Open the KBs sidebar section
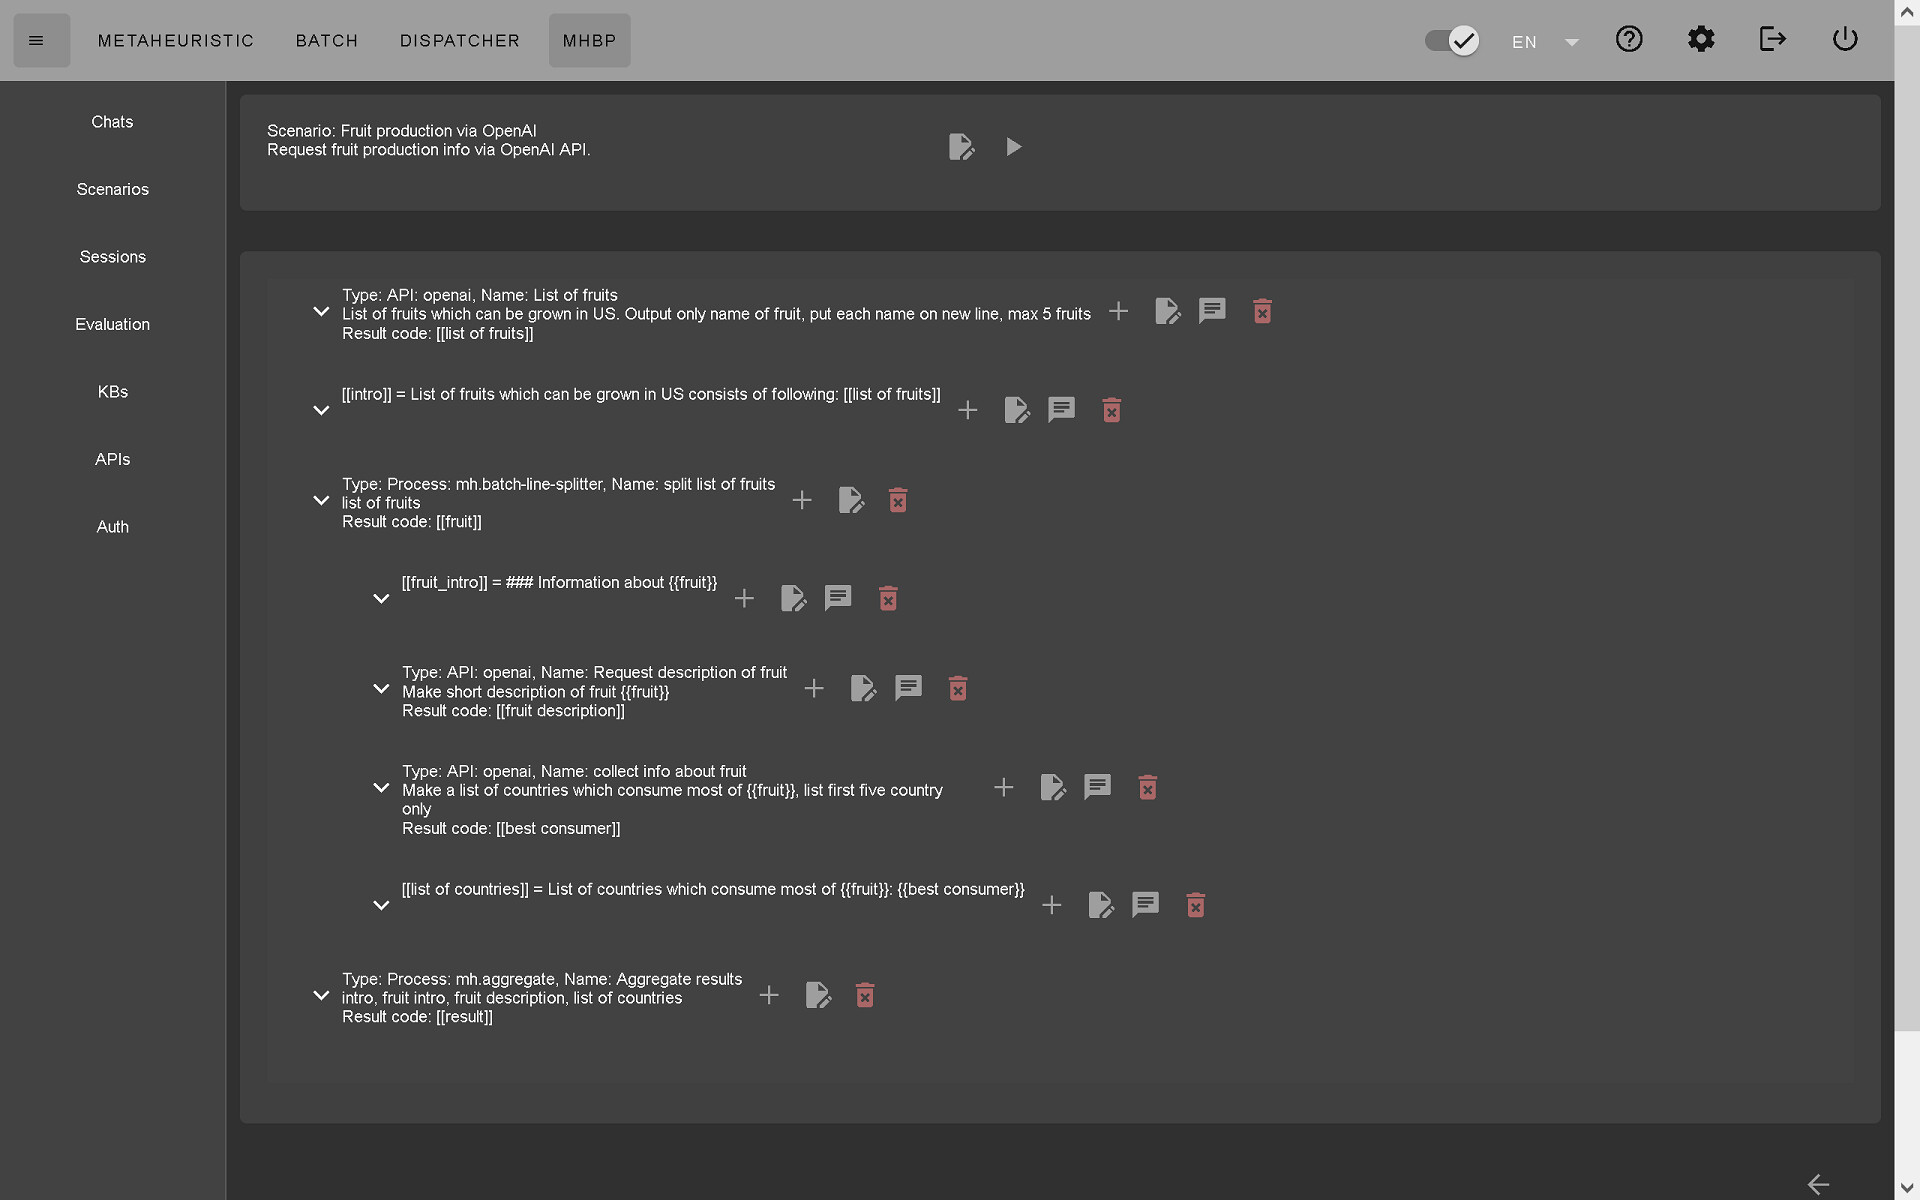This screenshot has height=1200, width=1920. pyautogui.click(x=113, y=392)
